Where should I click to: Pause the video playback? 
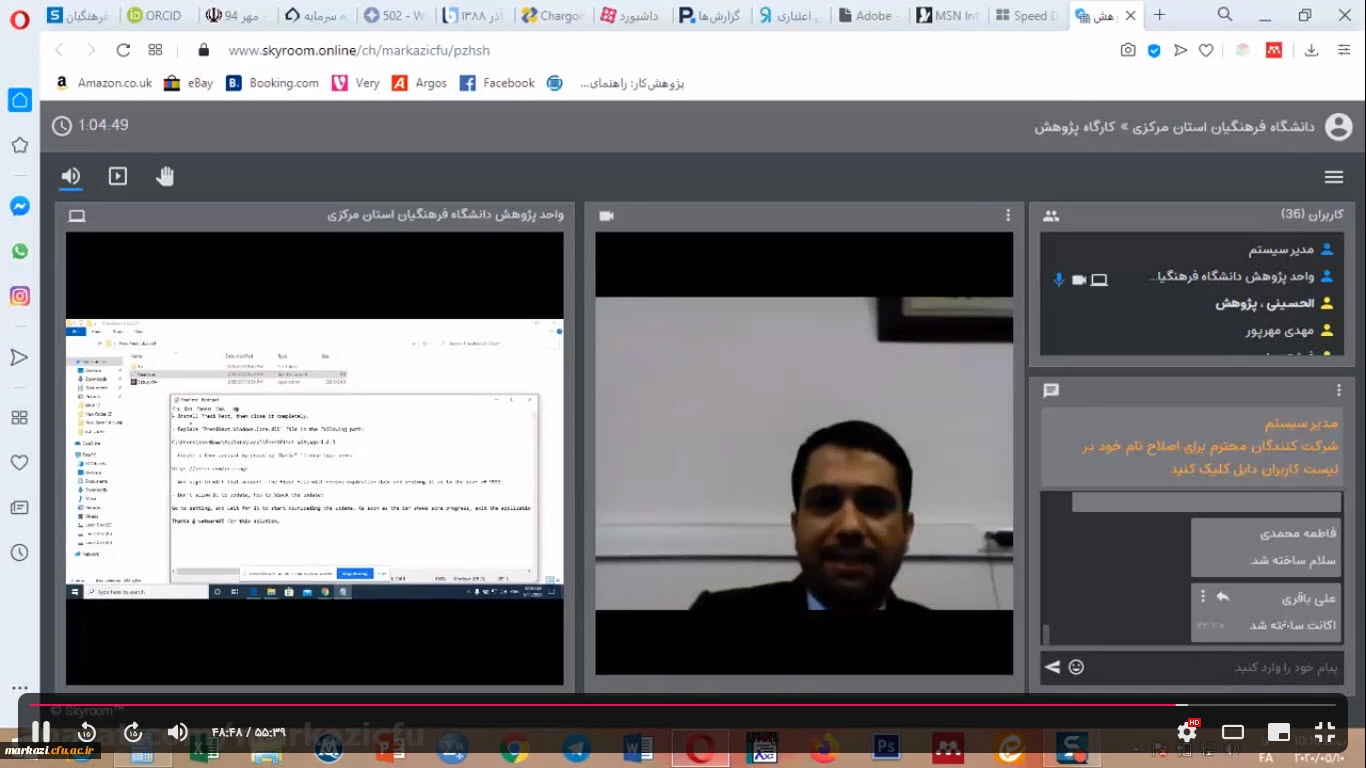41,732
